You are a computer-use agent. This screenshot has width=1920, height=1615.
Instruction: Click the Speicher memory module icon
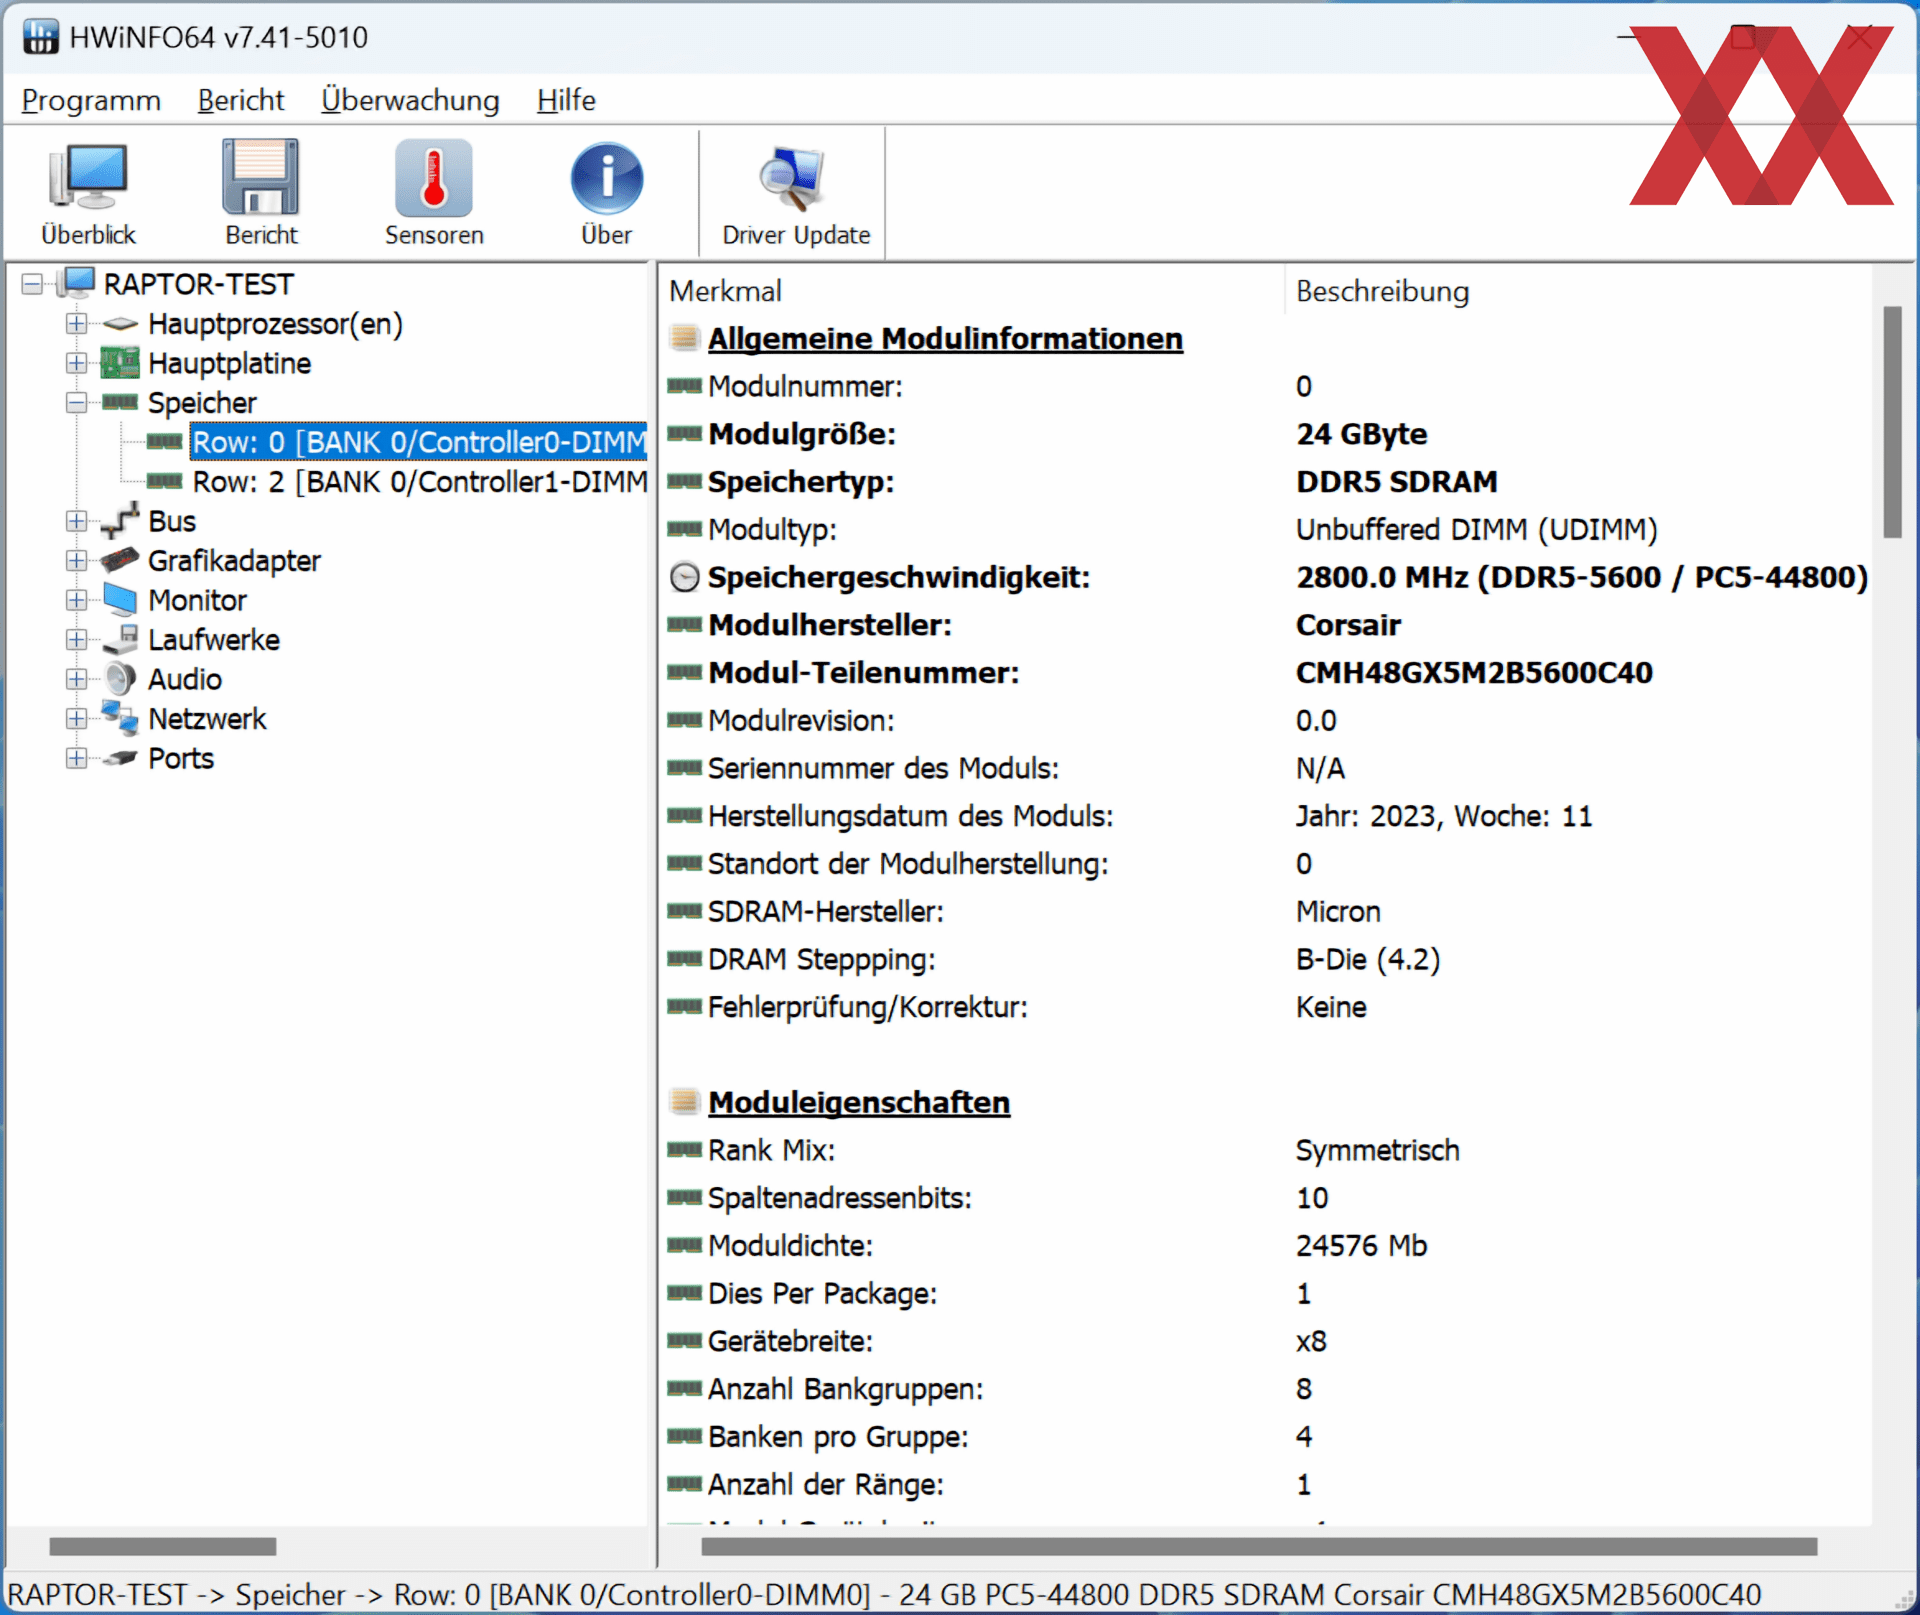point(120,402)
